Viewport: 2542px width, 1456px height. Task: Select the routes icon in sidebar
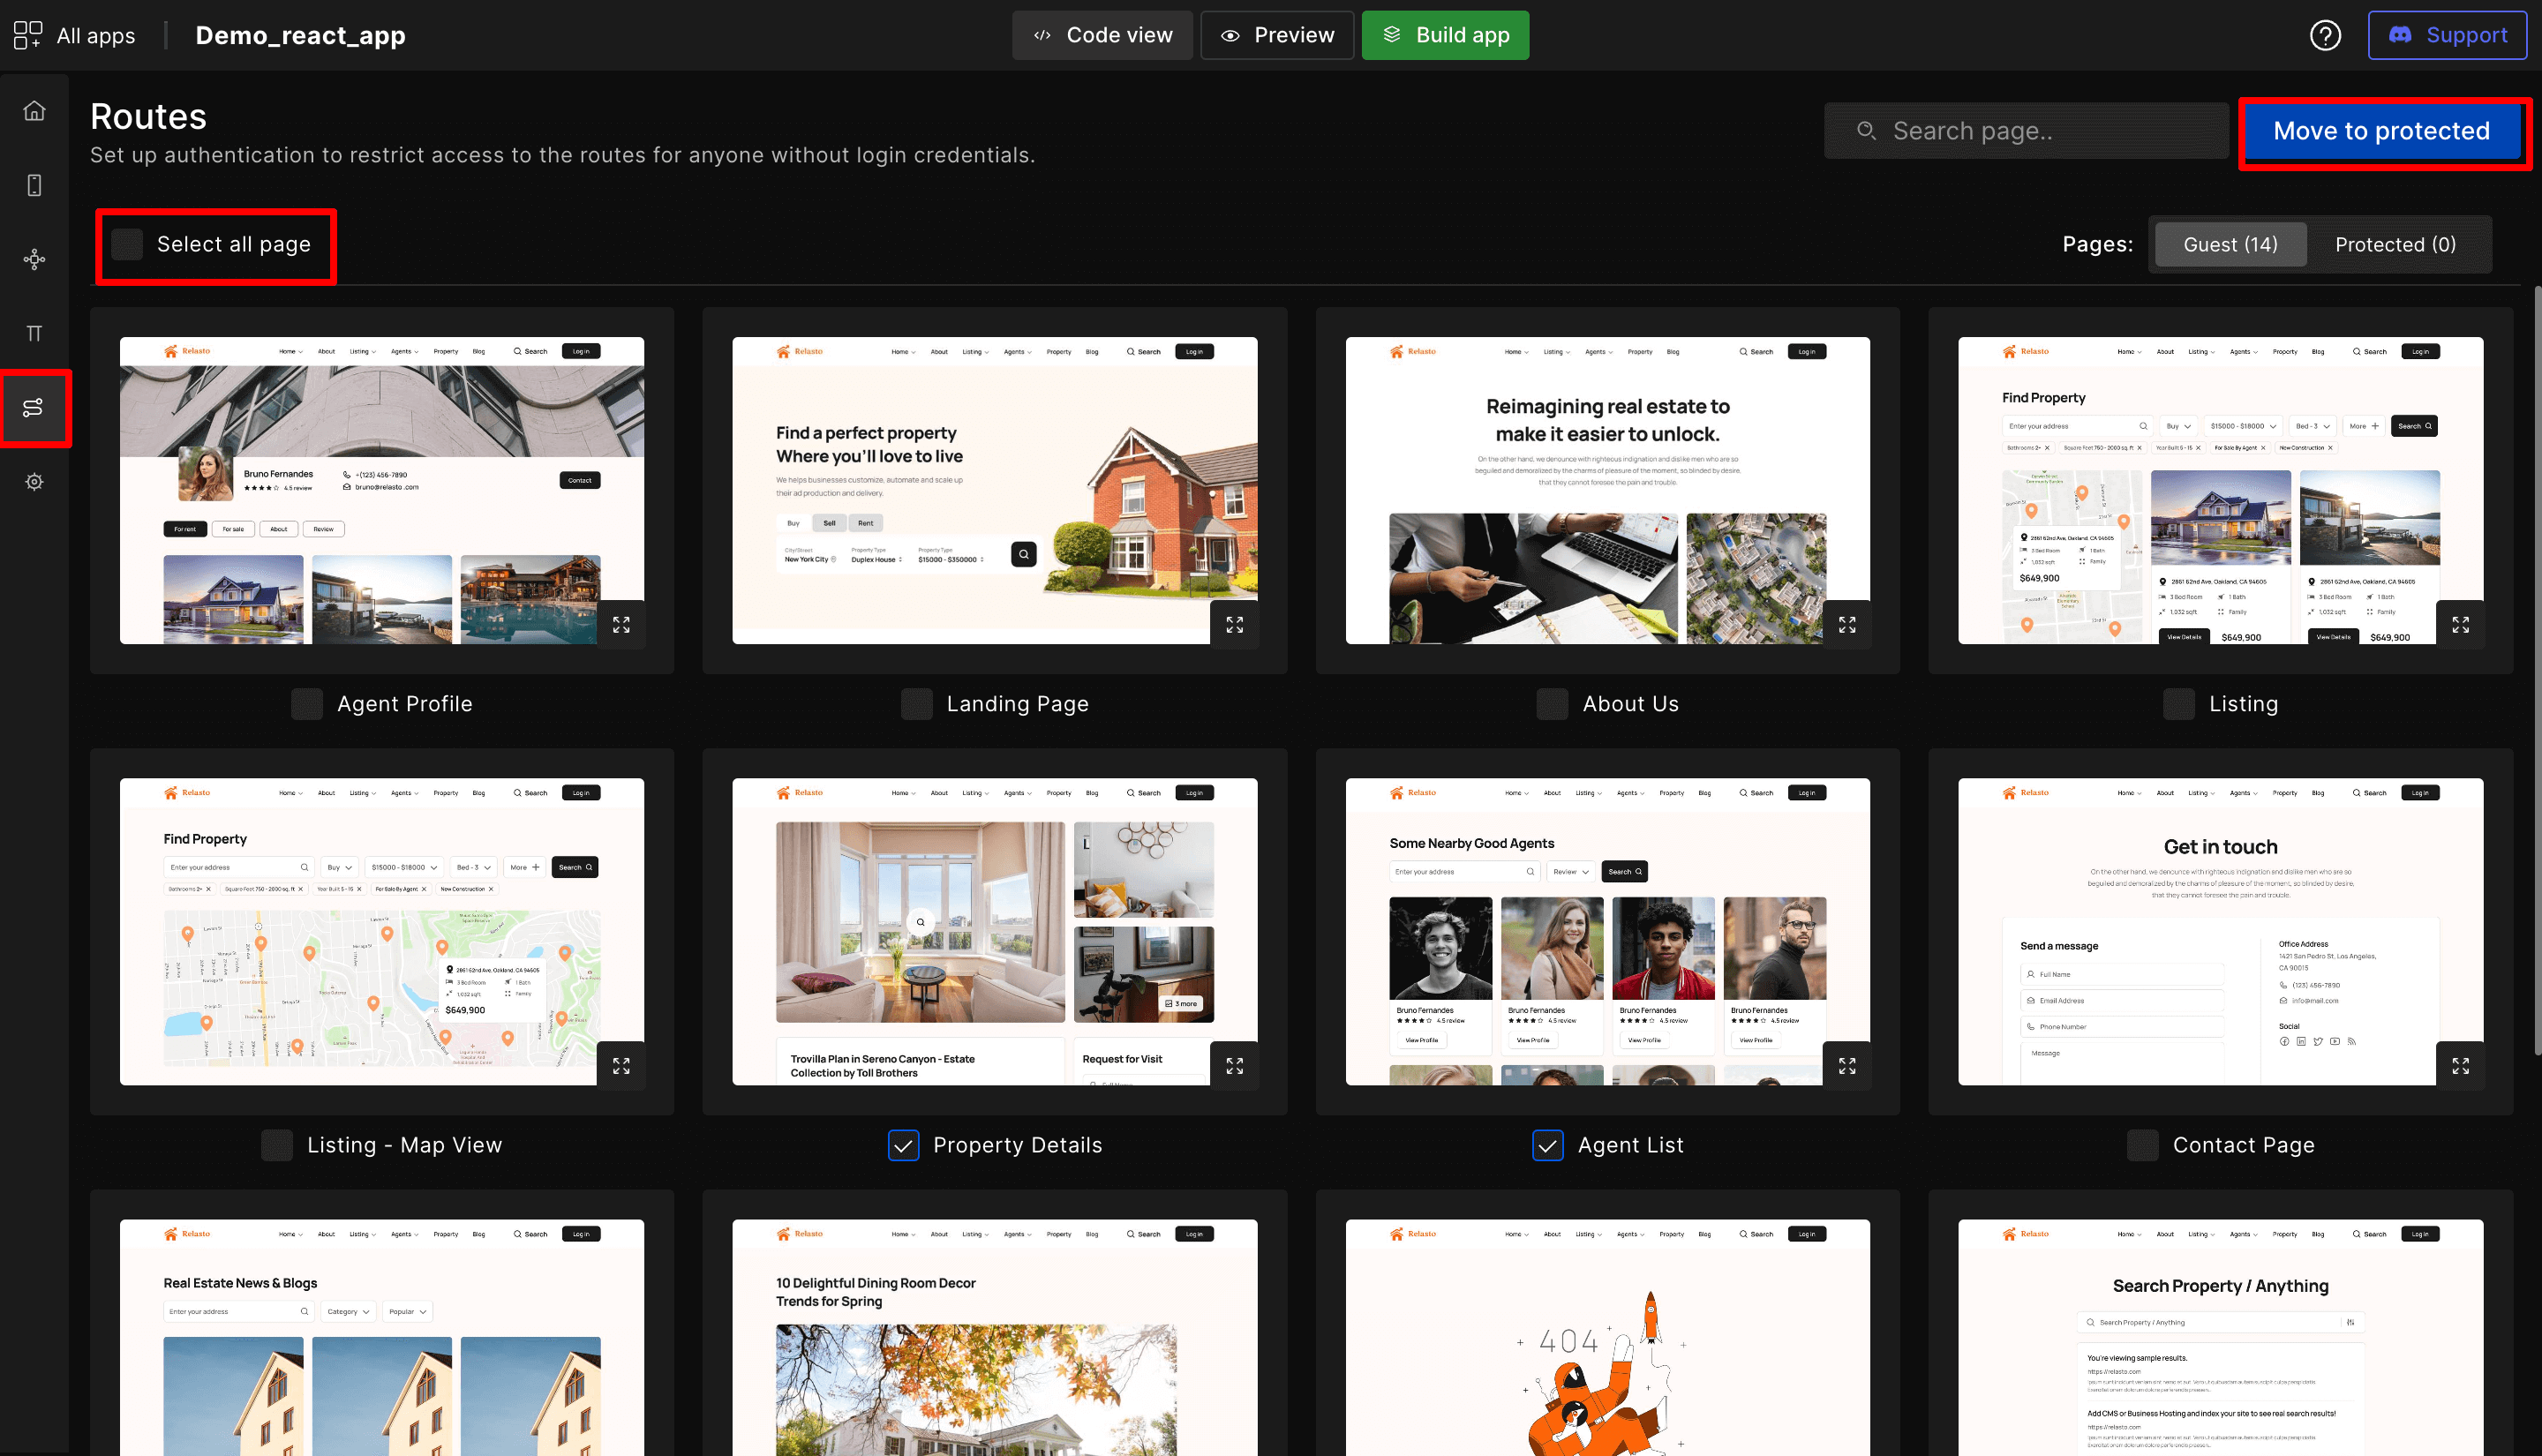pos(34,407)
